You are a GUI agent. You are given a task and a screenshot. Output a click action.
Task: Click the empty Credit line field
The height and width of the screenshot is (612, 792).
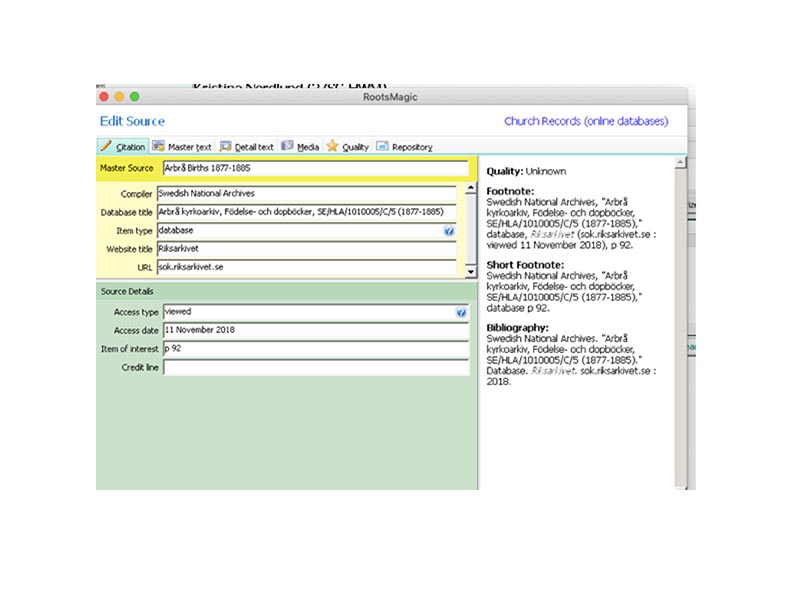click(316, 368)
